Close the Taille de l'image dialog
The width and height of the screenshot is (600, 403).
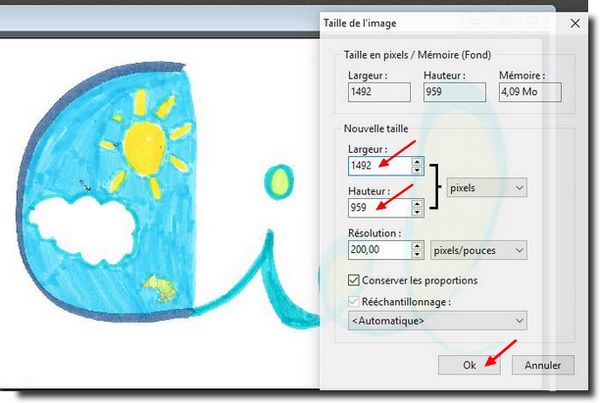click(x=575, y=24)
